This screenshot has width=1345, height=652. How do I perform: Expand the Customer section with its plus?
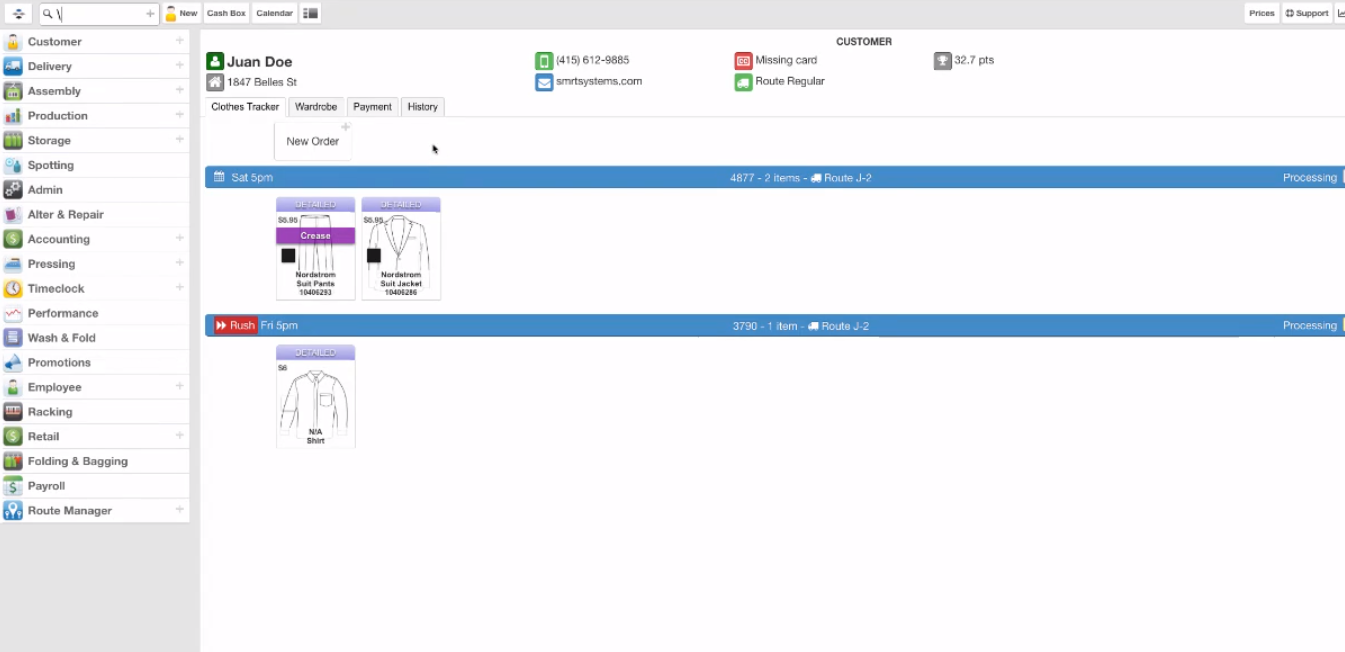click(x=179, y=42)
